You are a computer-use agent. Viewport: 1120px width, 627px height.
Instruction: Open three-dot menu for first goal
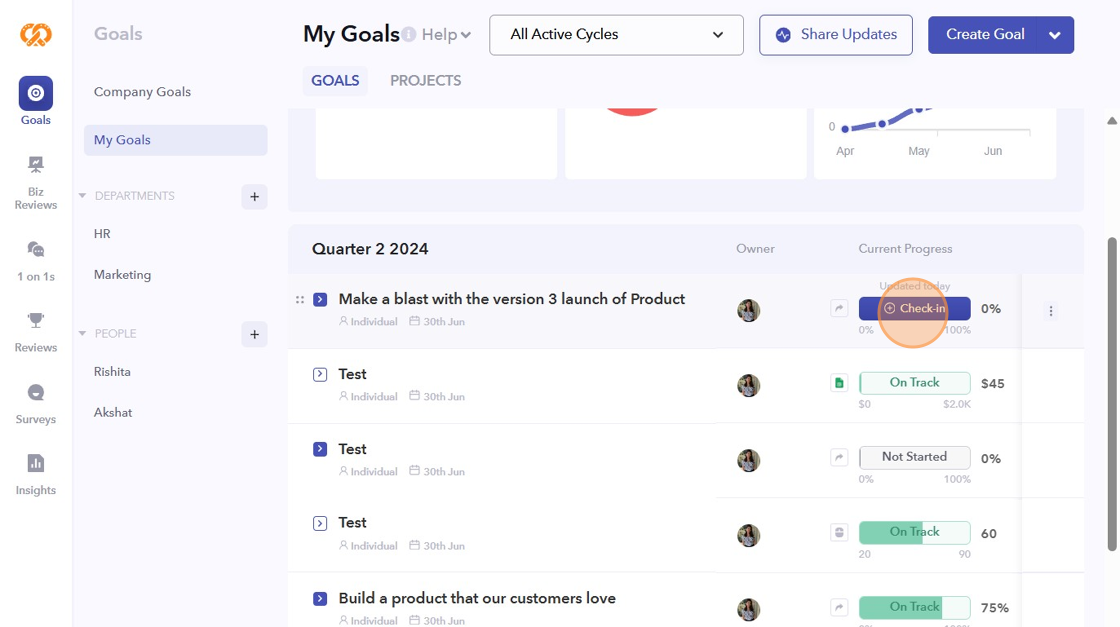click(1050, 311)
